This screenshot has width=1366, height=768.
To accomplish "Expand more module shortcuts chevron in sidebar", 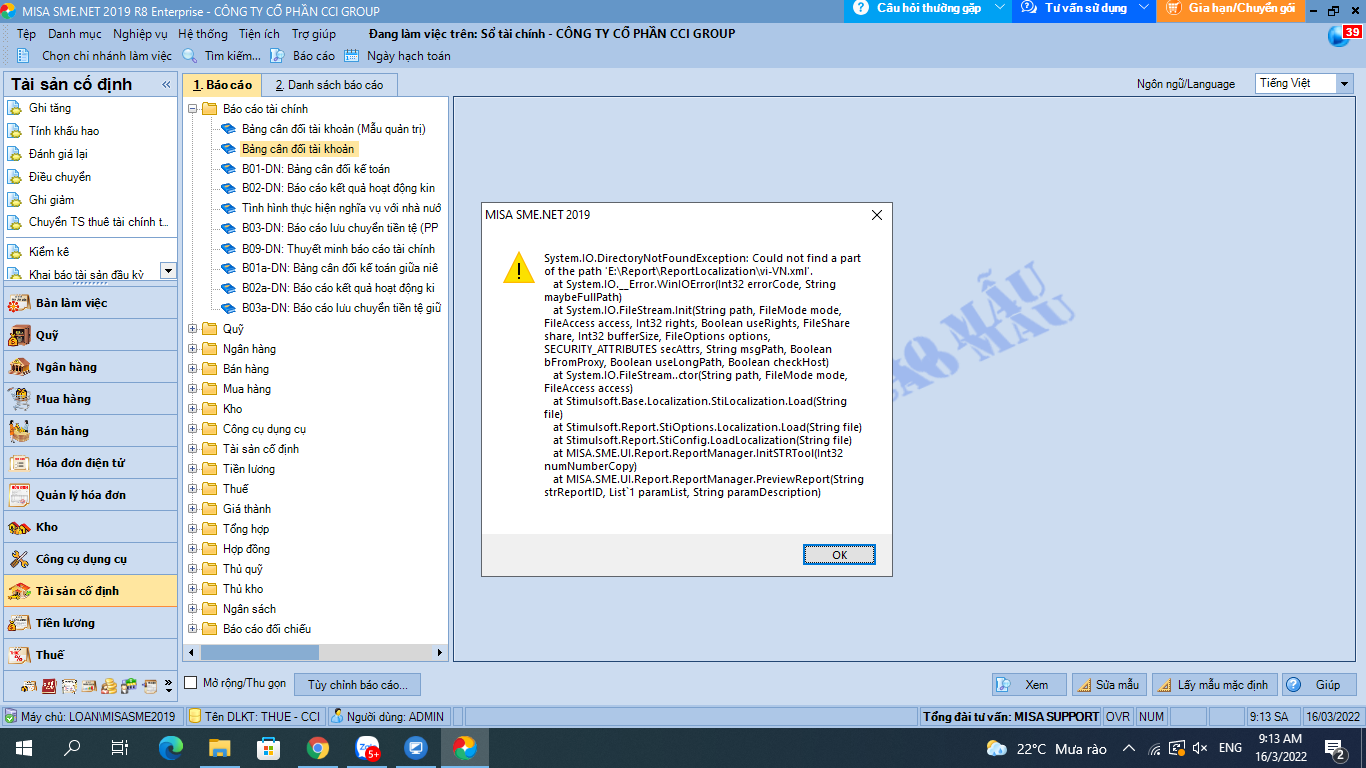I will (168, 686).
